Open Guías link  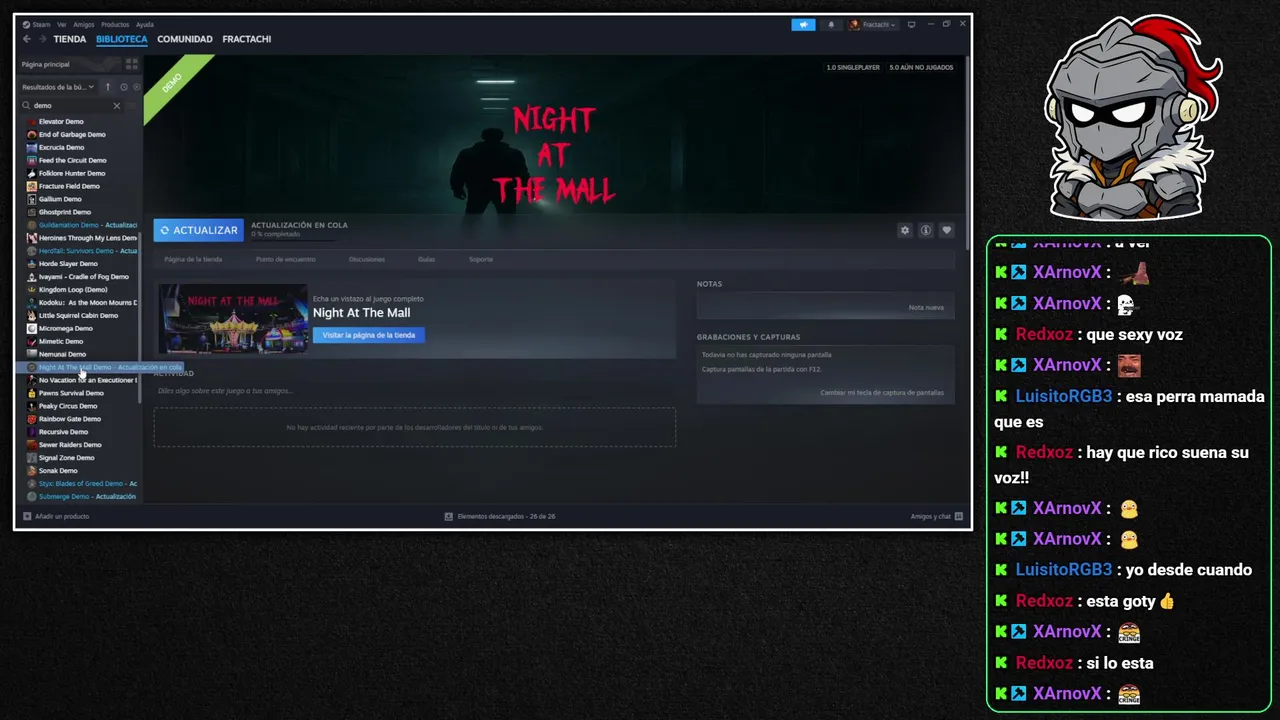(x=426, y=259)
